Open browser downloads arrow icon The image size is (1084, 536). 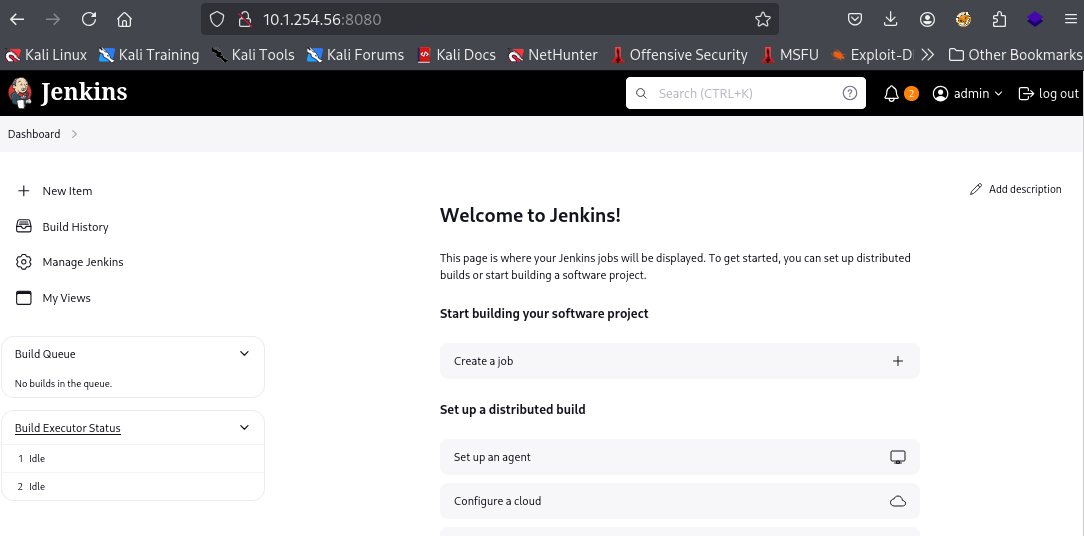coord(891,19)
